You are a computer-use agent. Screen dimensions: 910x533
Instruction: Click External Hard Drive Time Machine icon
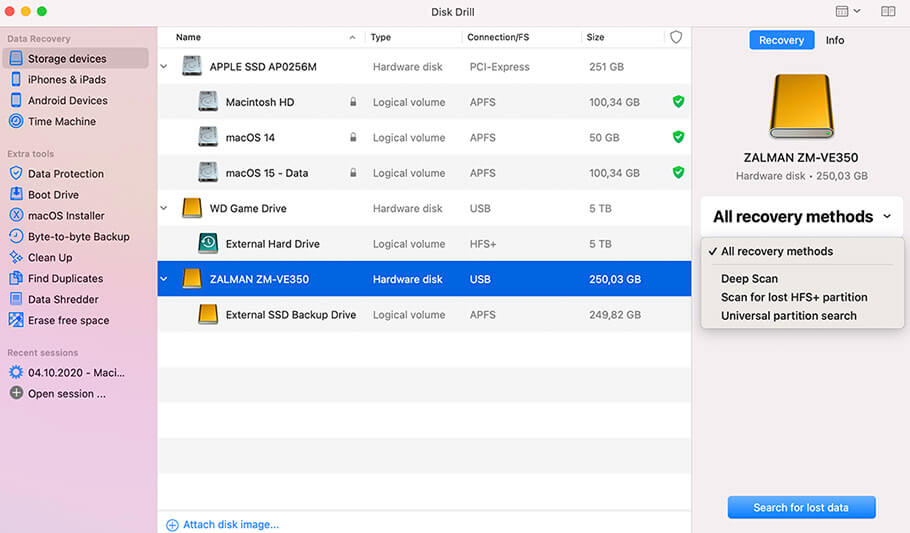pos(208,243)
